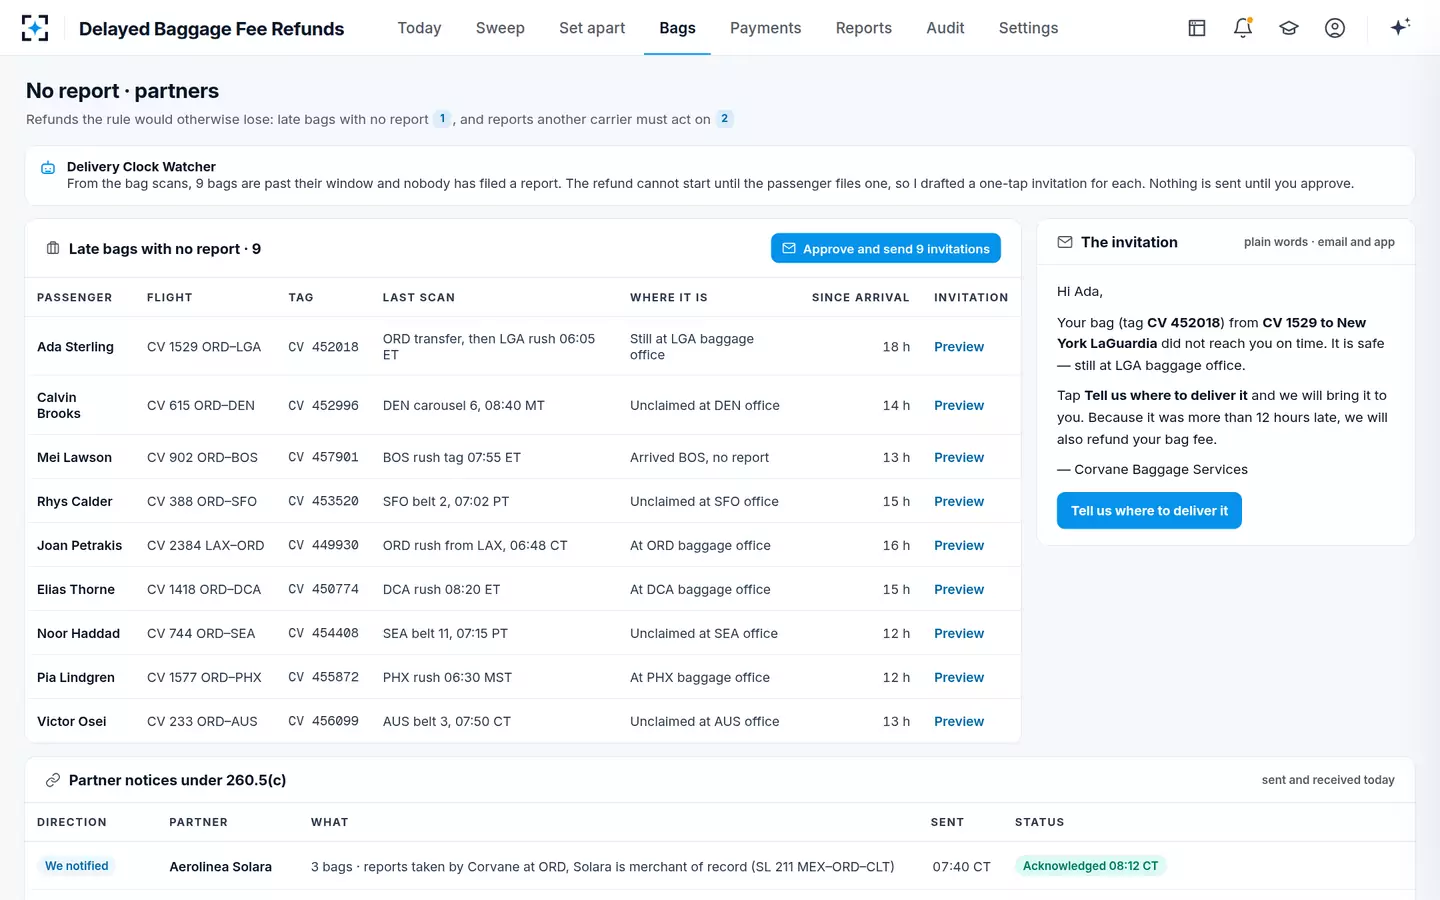Click the Delivery Clock Watcher bot icon
The image size is (1440, 900).
(48, 168)
